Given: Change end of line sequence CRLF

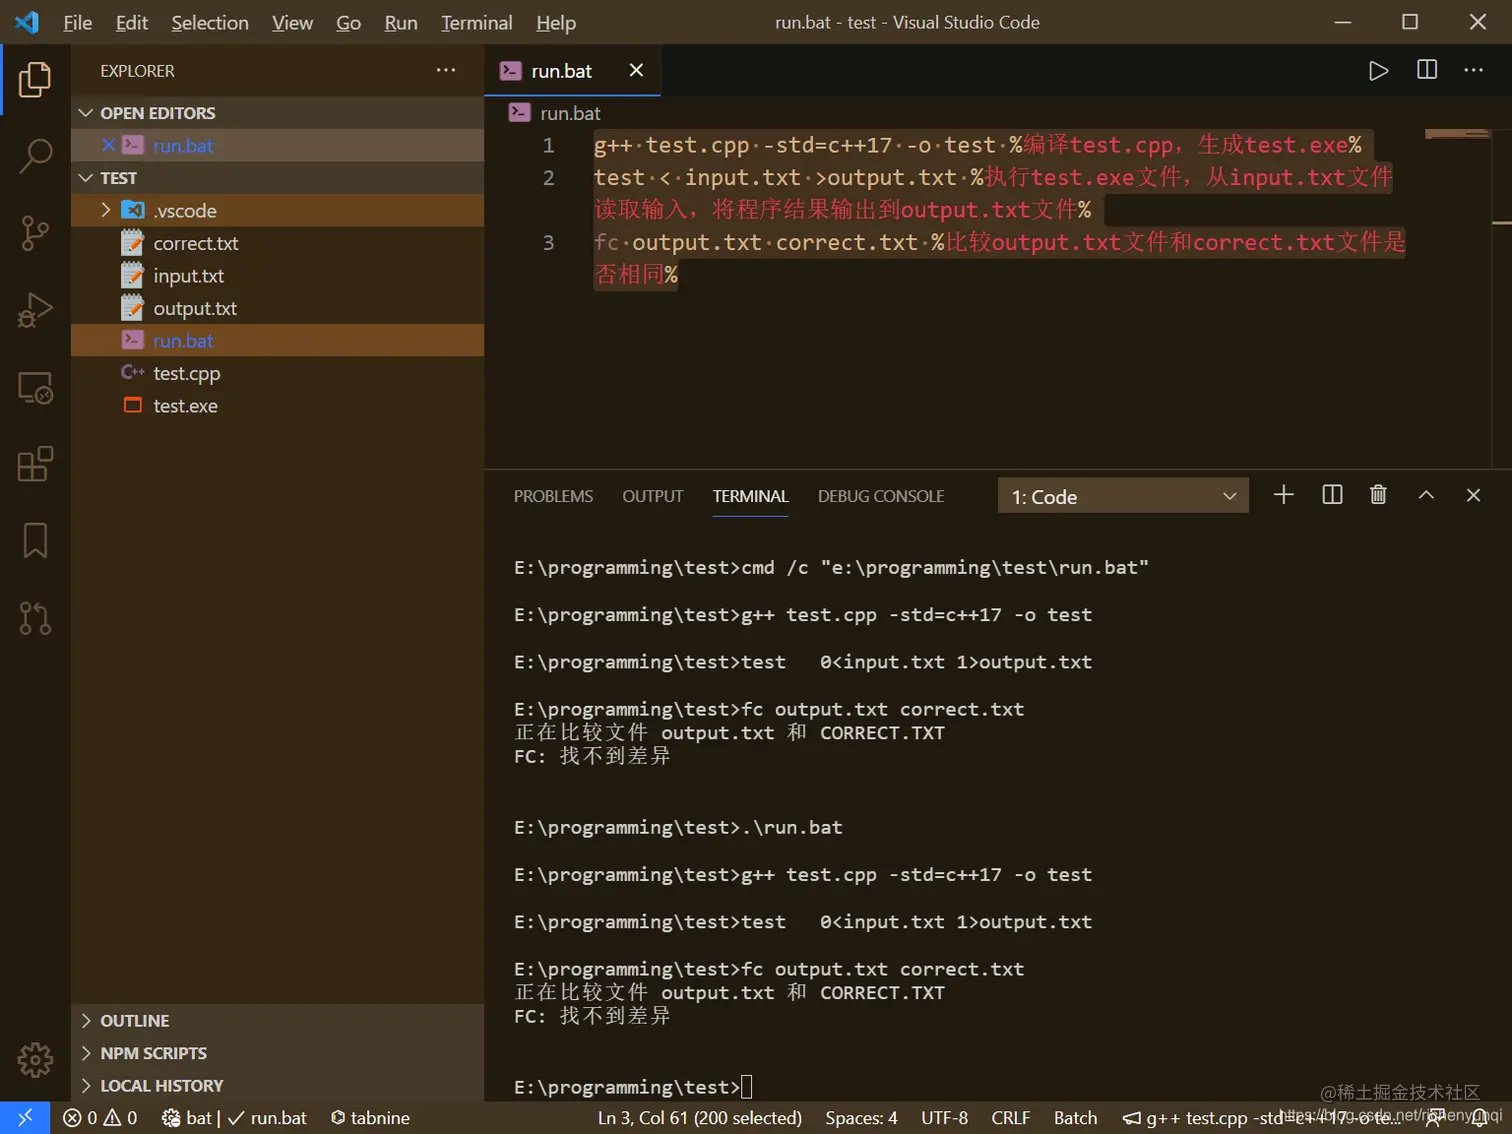Looking at the screenshot, I should click(x=1010, y=1118).
